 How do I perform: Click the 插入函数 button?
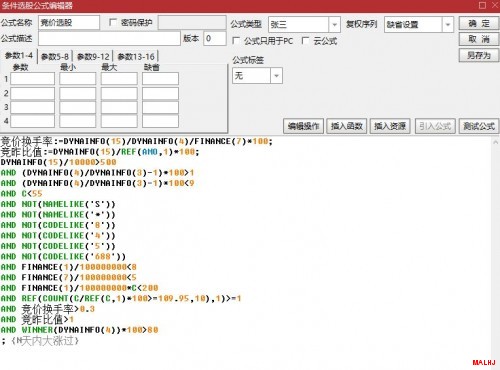click(347, 126)
